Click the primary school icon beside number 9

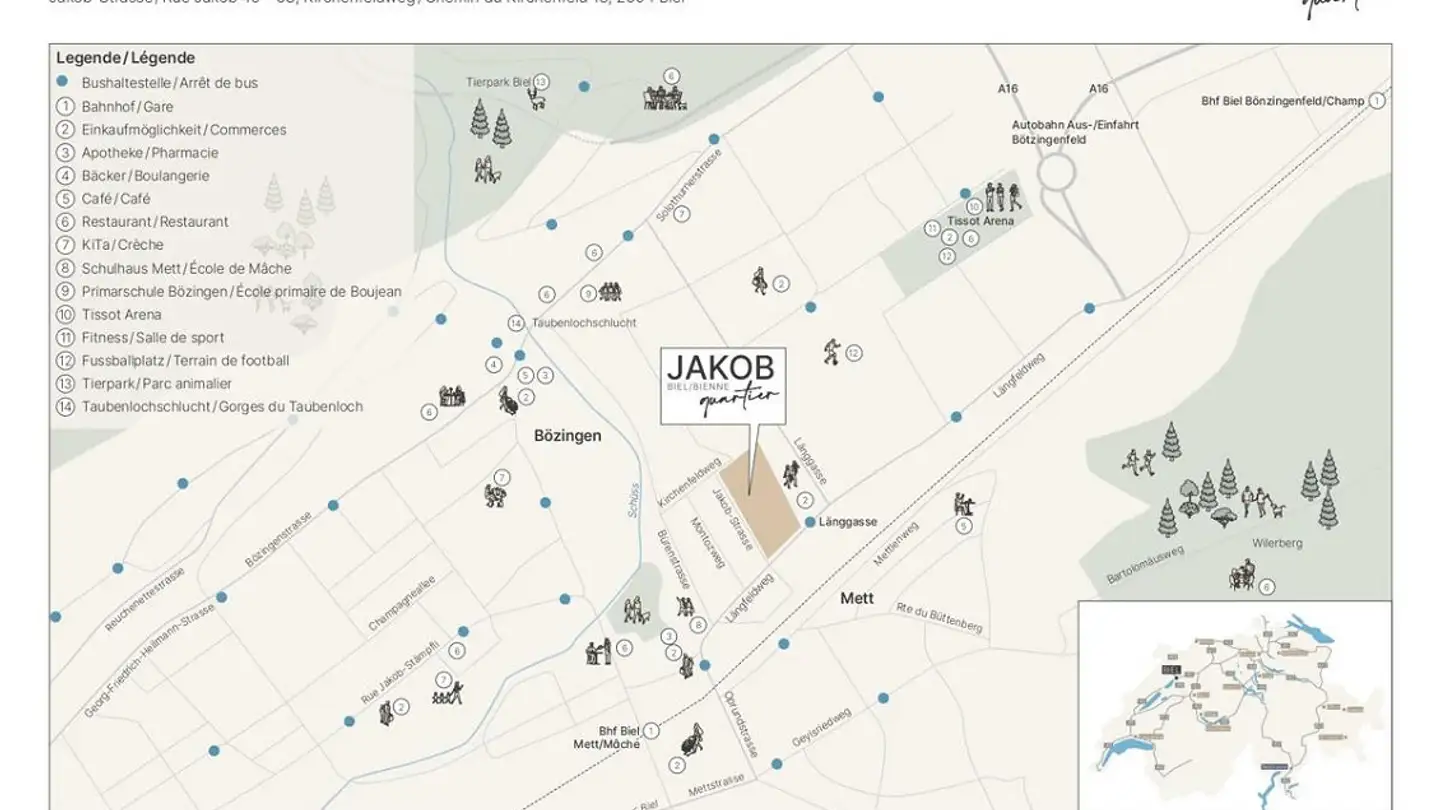tap(612, 292)
